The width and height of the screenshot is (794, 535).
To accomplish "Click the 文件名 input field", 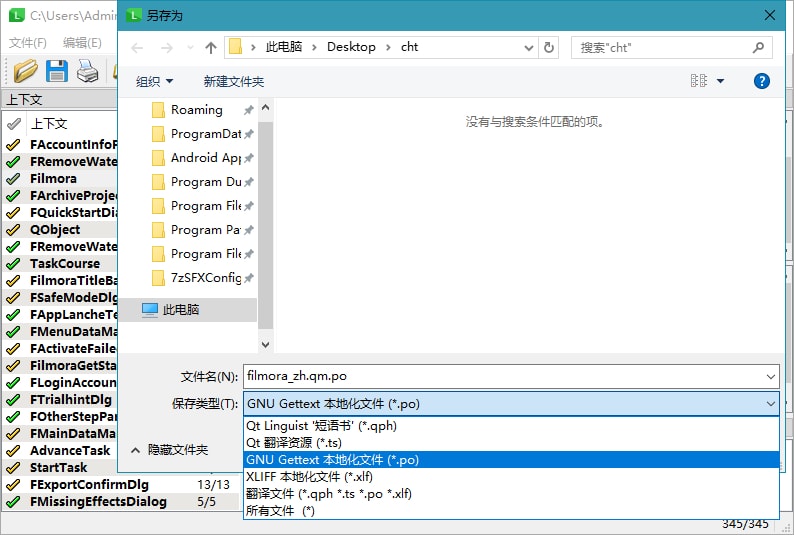I will pyautogui.click(x=500, y=376).
